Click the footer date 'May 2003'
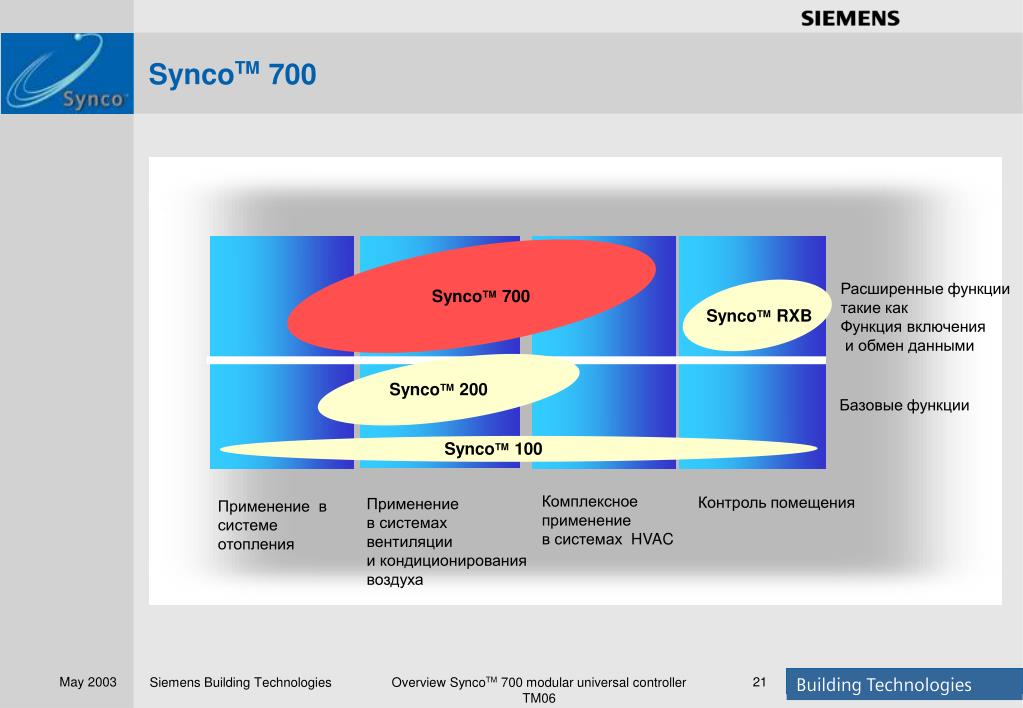 coord(87,682)
